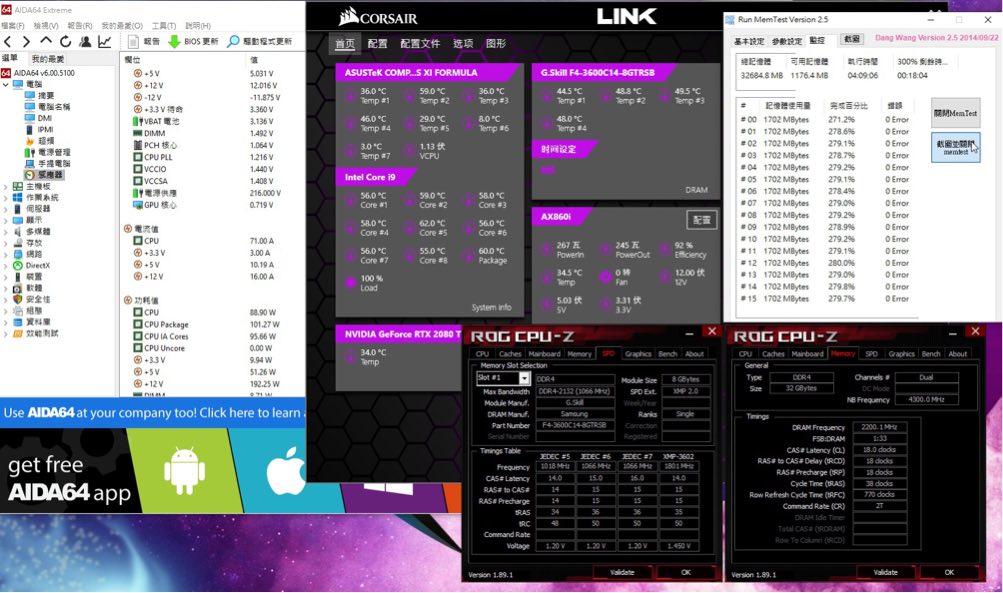The width and height of the screenshot is (1003, 593).
Task: Open the AIDA64 line-graph toolbar icon
Action: pos(104,42)
